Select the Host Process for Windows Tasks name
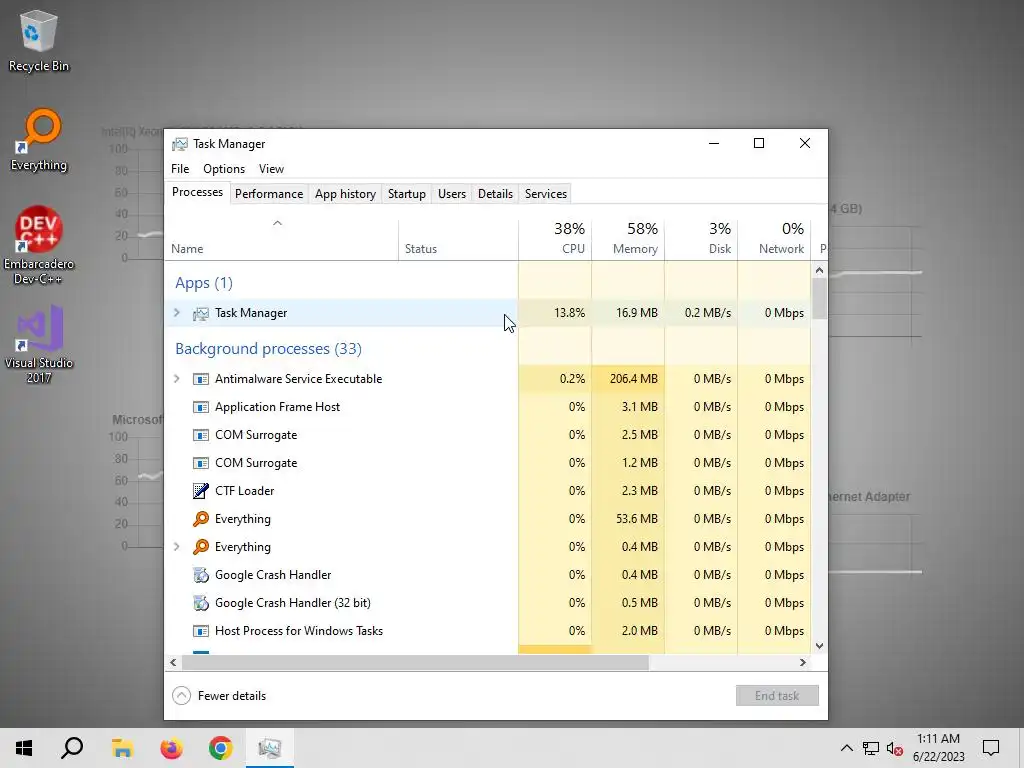Image resolution: width=1024 pixels, height=768 pixels. [299, 632]
